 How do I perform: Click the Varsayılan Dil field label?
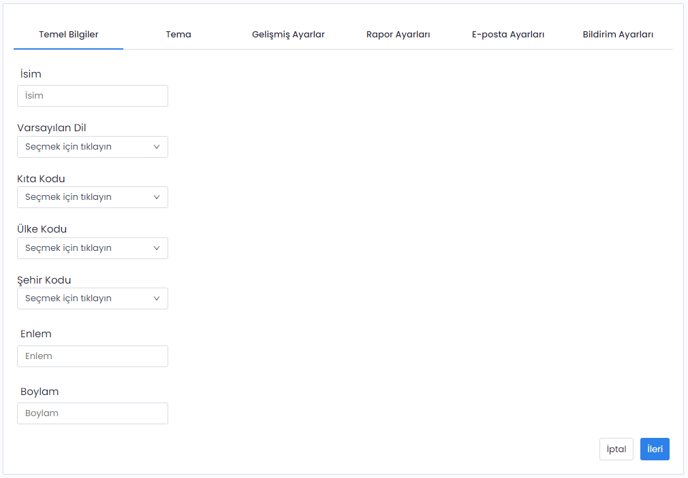click(51, 128)
